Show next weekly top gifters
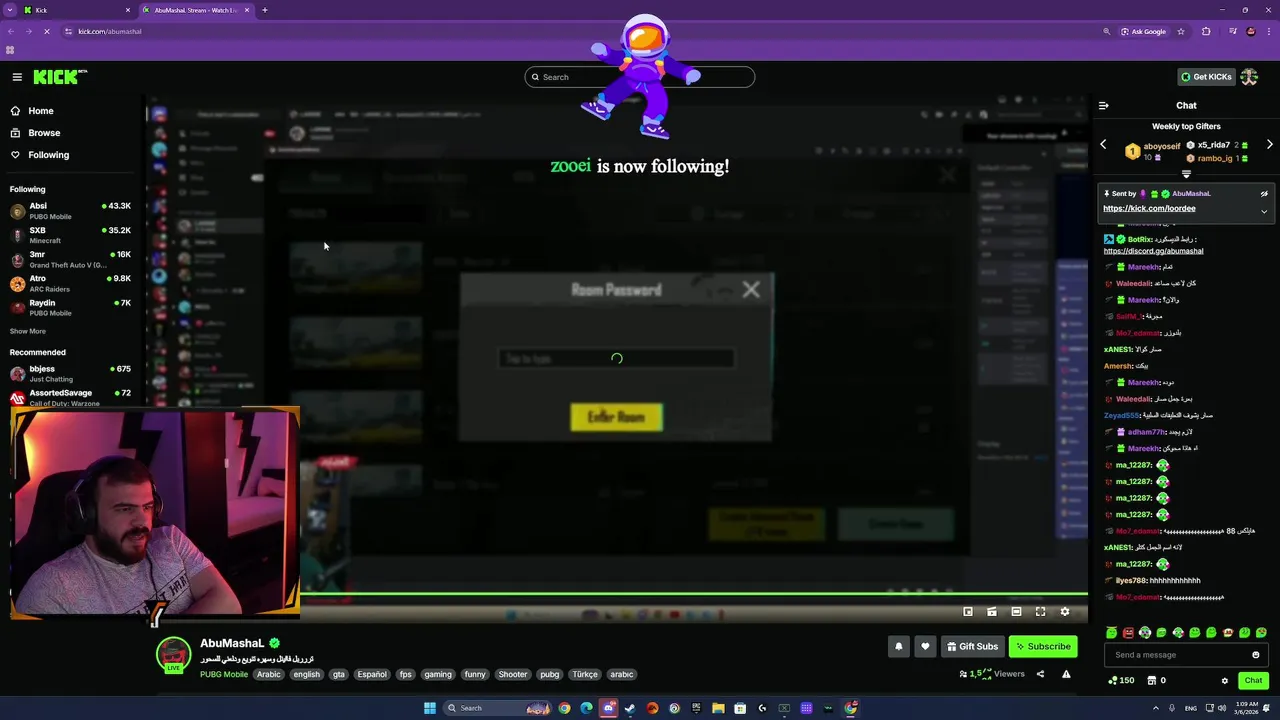Viewport: 1280px width, 720px height. click(1269, 145)
